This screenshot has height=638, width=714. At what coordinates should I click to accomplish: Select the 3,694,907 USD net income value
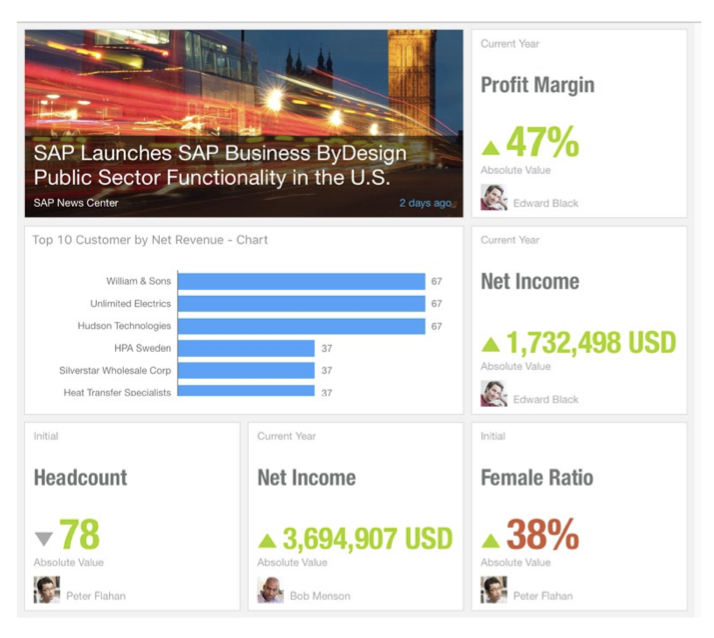click(367, 538)
